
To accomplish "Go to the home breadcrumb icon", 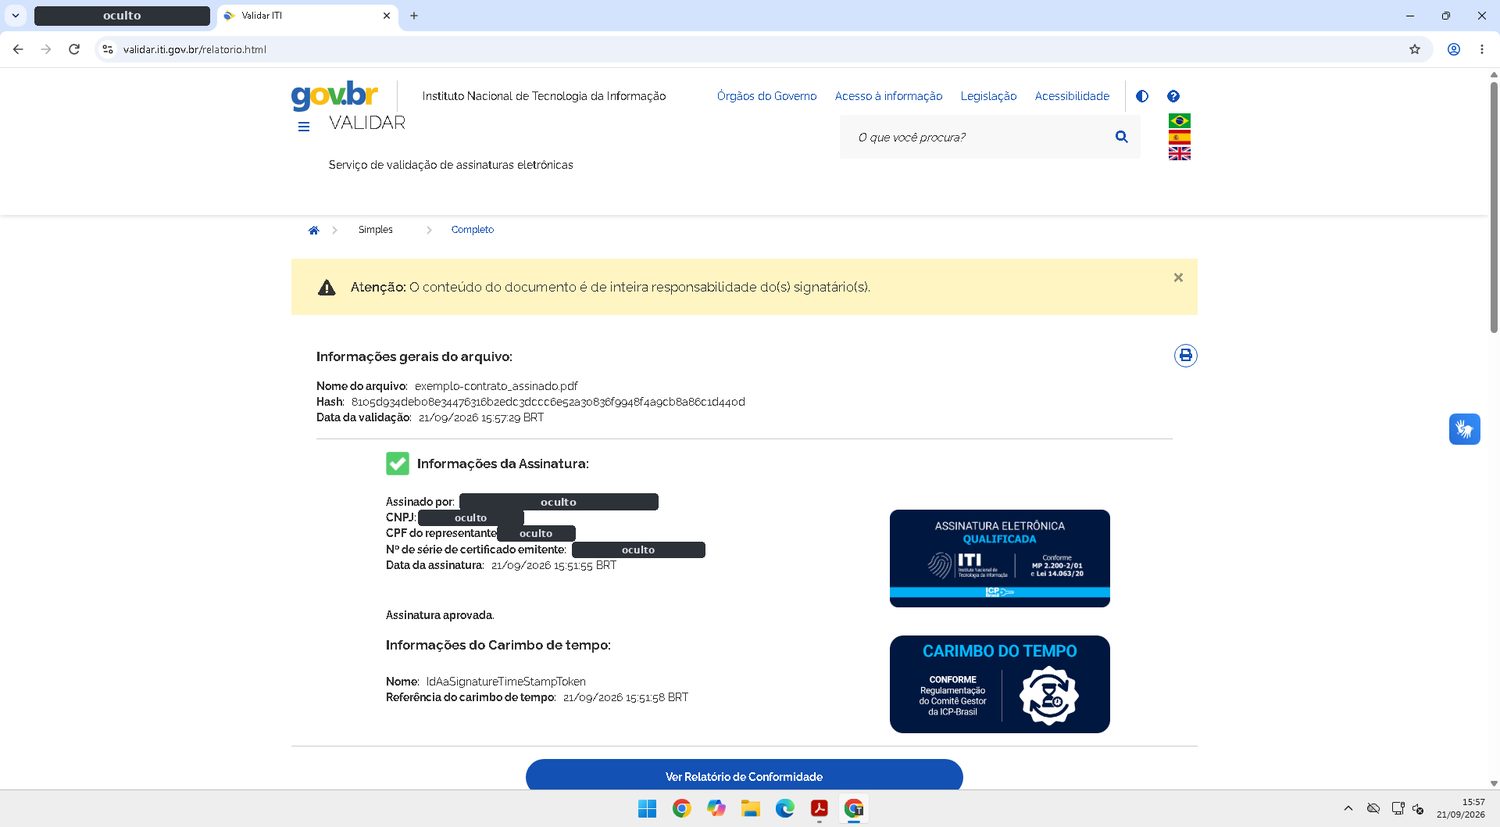I will 313,230.
